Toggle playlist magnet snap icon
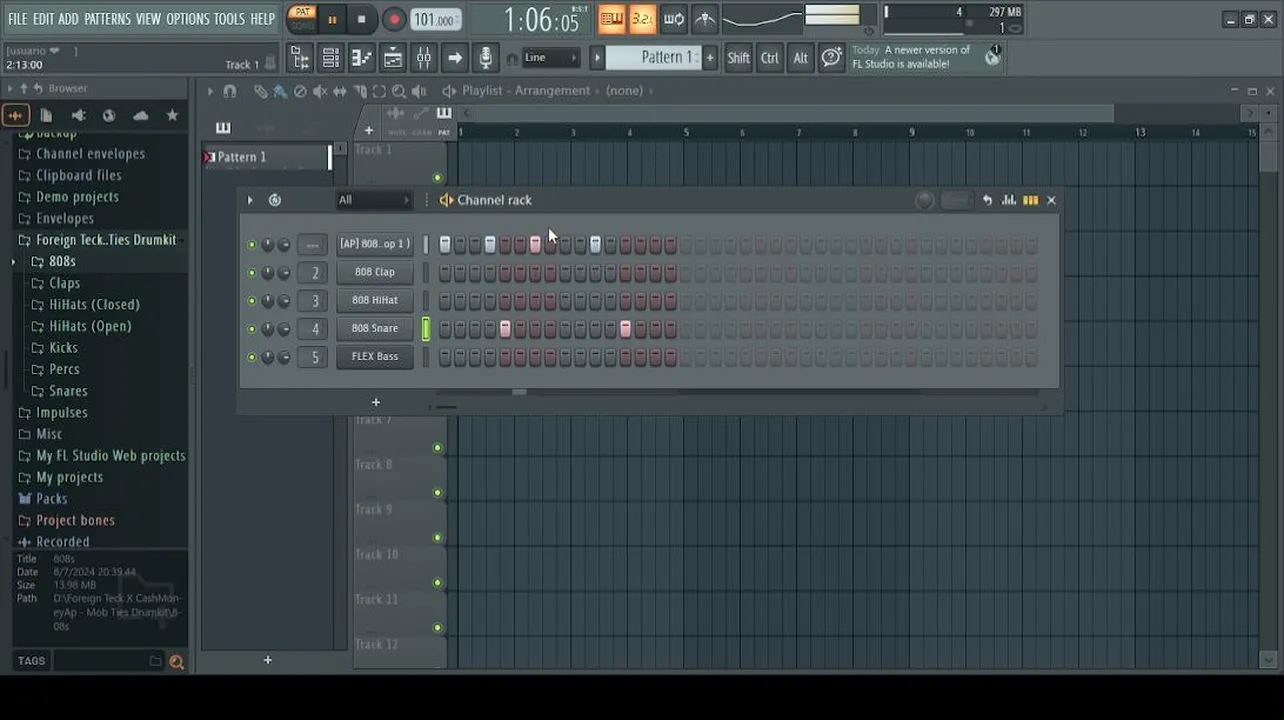1284x720 pixels. 230,91
